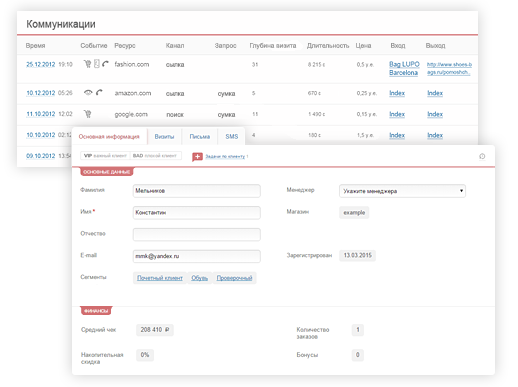Click the Вход Index link in google.com row
This screenshot has width=518, height=387.
[x=397, y=114]
